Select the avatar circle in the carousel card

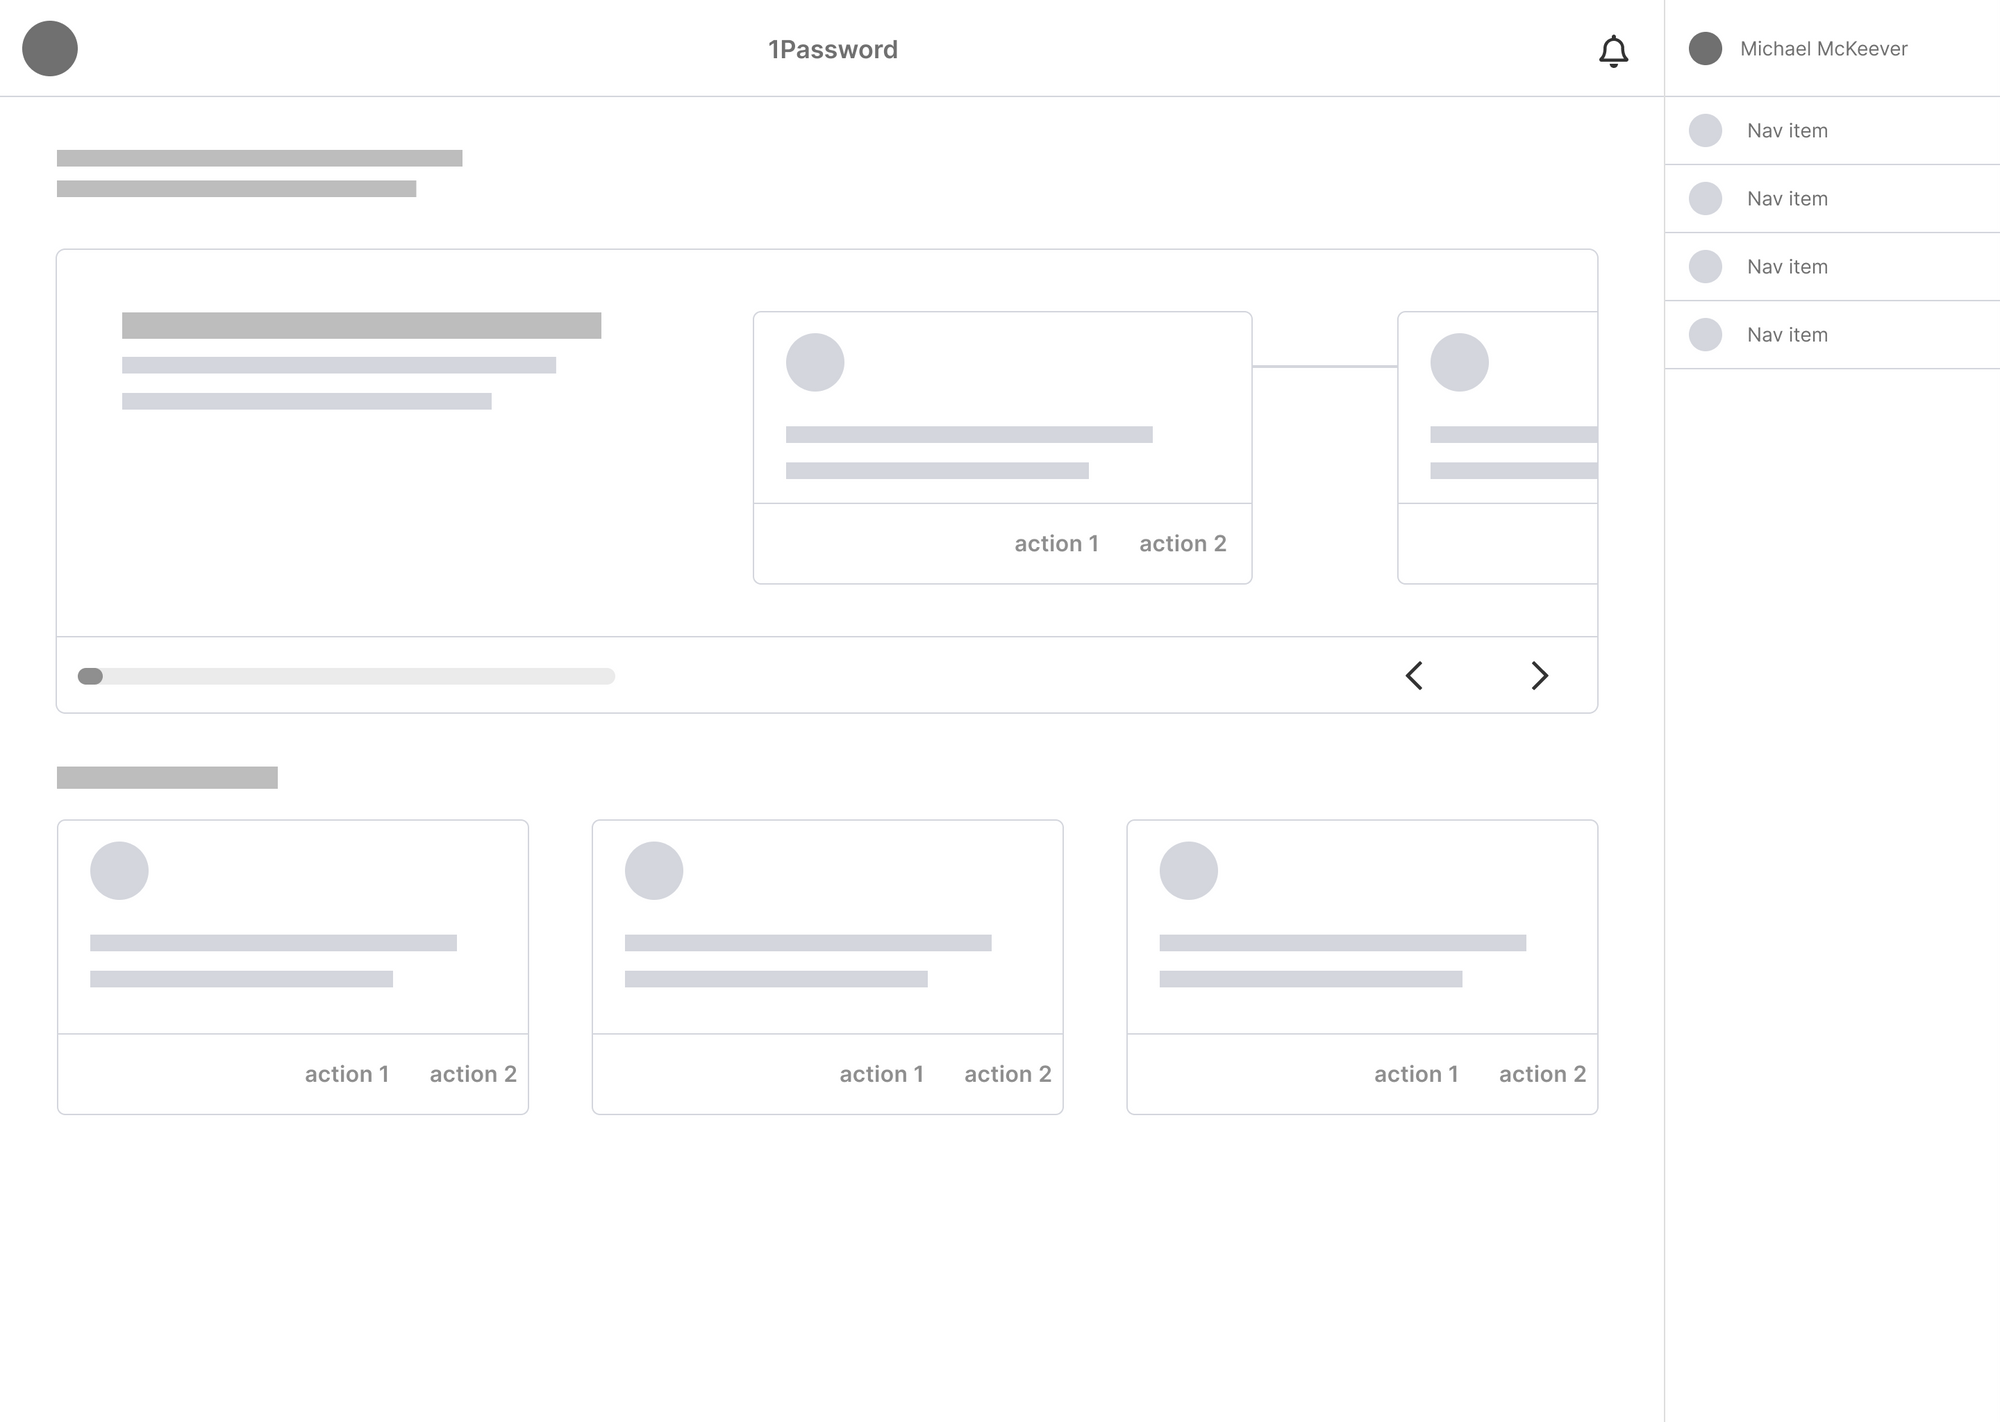click(815, 362)
